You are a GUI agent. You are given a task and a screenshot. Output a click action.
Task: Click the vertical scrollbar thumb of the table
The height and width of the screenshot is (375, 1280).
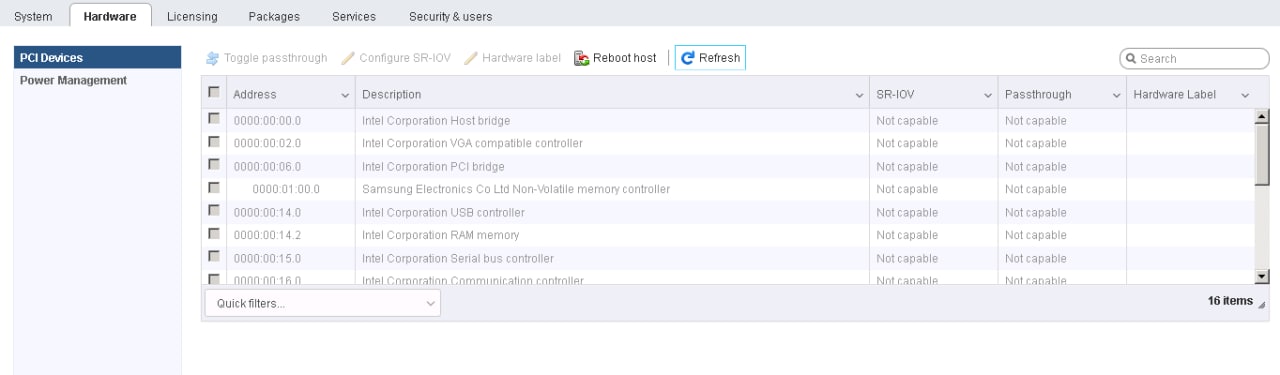tap(1261, 154)
